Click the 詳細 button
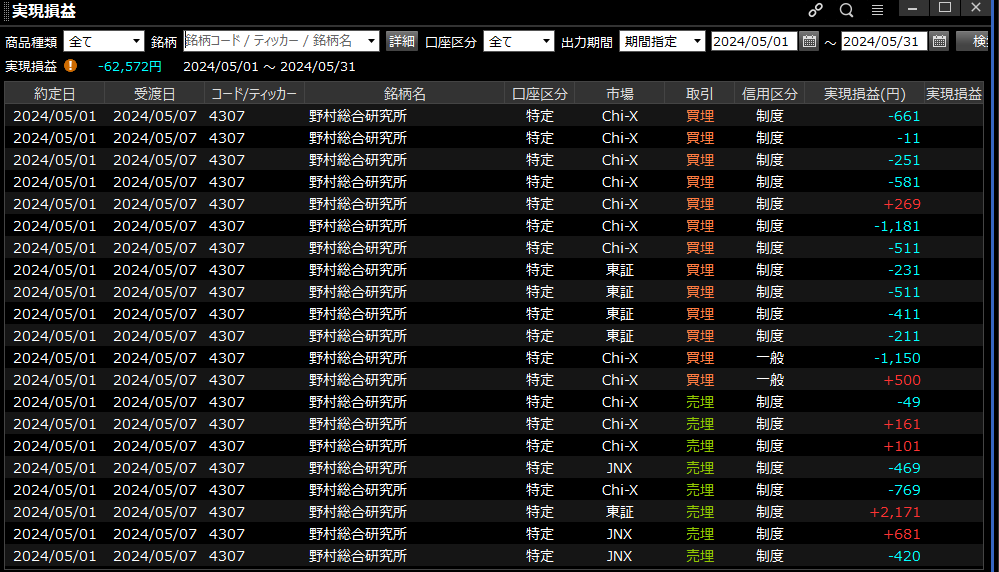The image size is (999, 572). (x=401, y=41)
